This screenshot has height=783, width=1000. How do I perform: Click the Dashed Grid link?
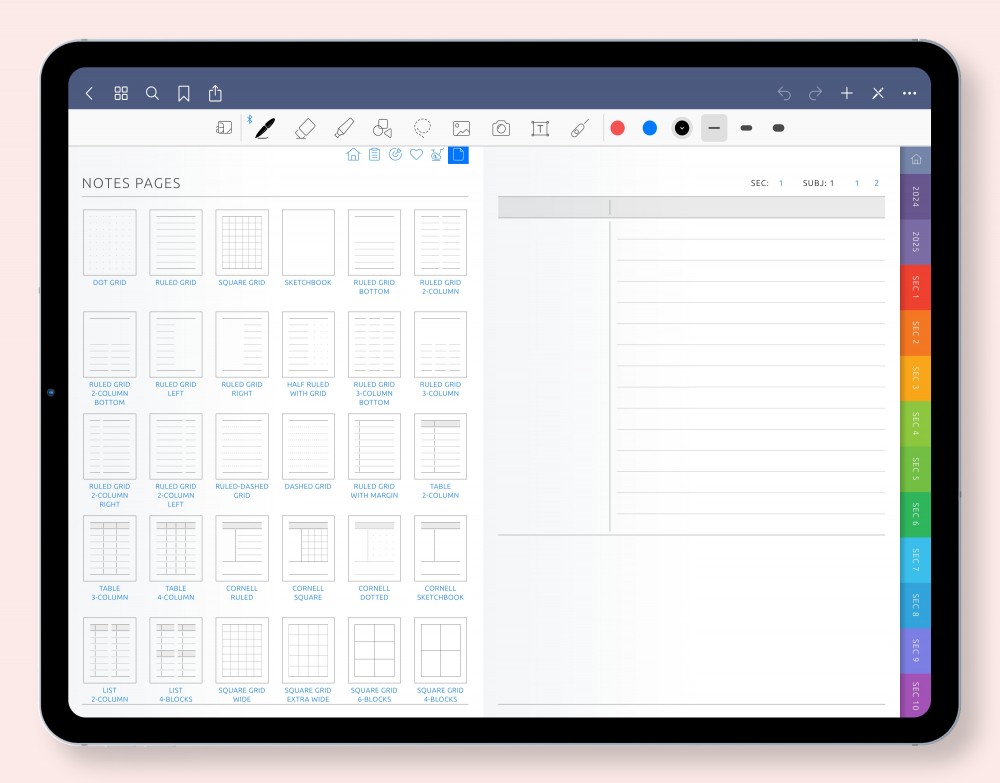[308, 487]
